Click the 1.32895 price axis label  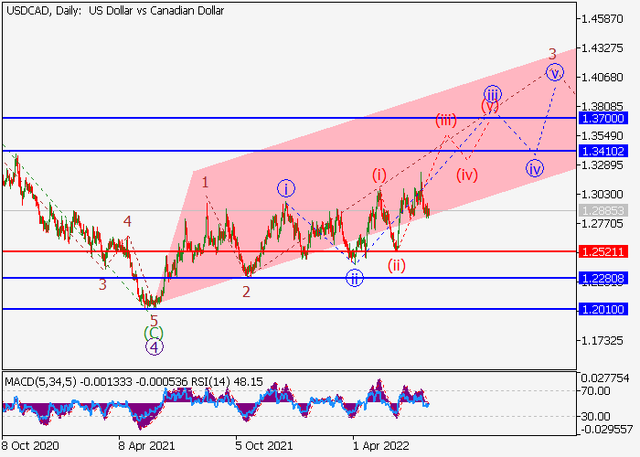[602, 165]
